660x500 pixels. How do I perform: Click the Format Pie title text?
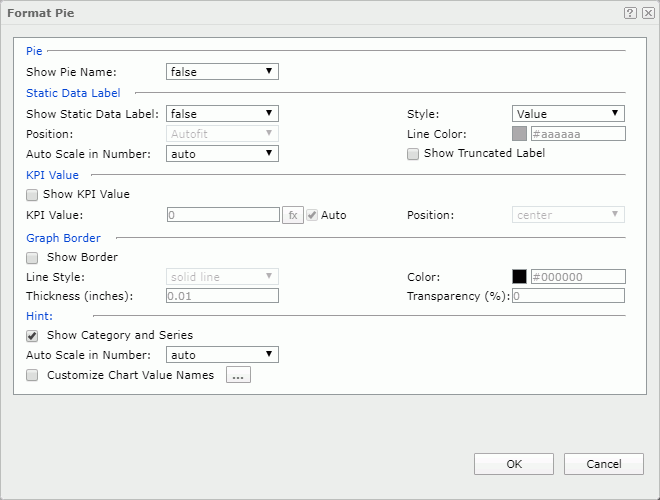[x=41, y=13]
